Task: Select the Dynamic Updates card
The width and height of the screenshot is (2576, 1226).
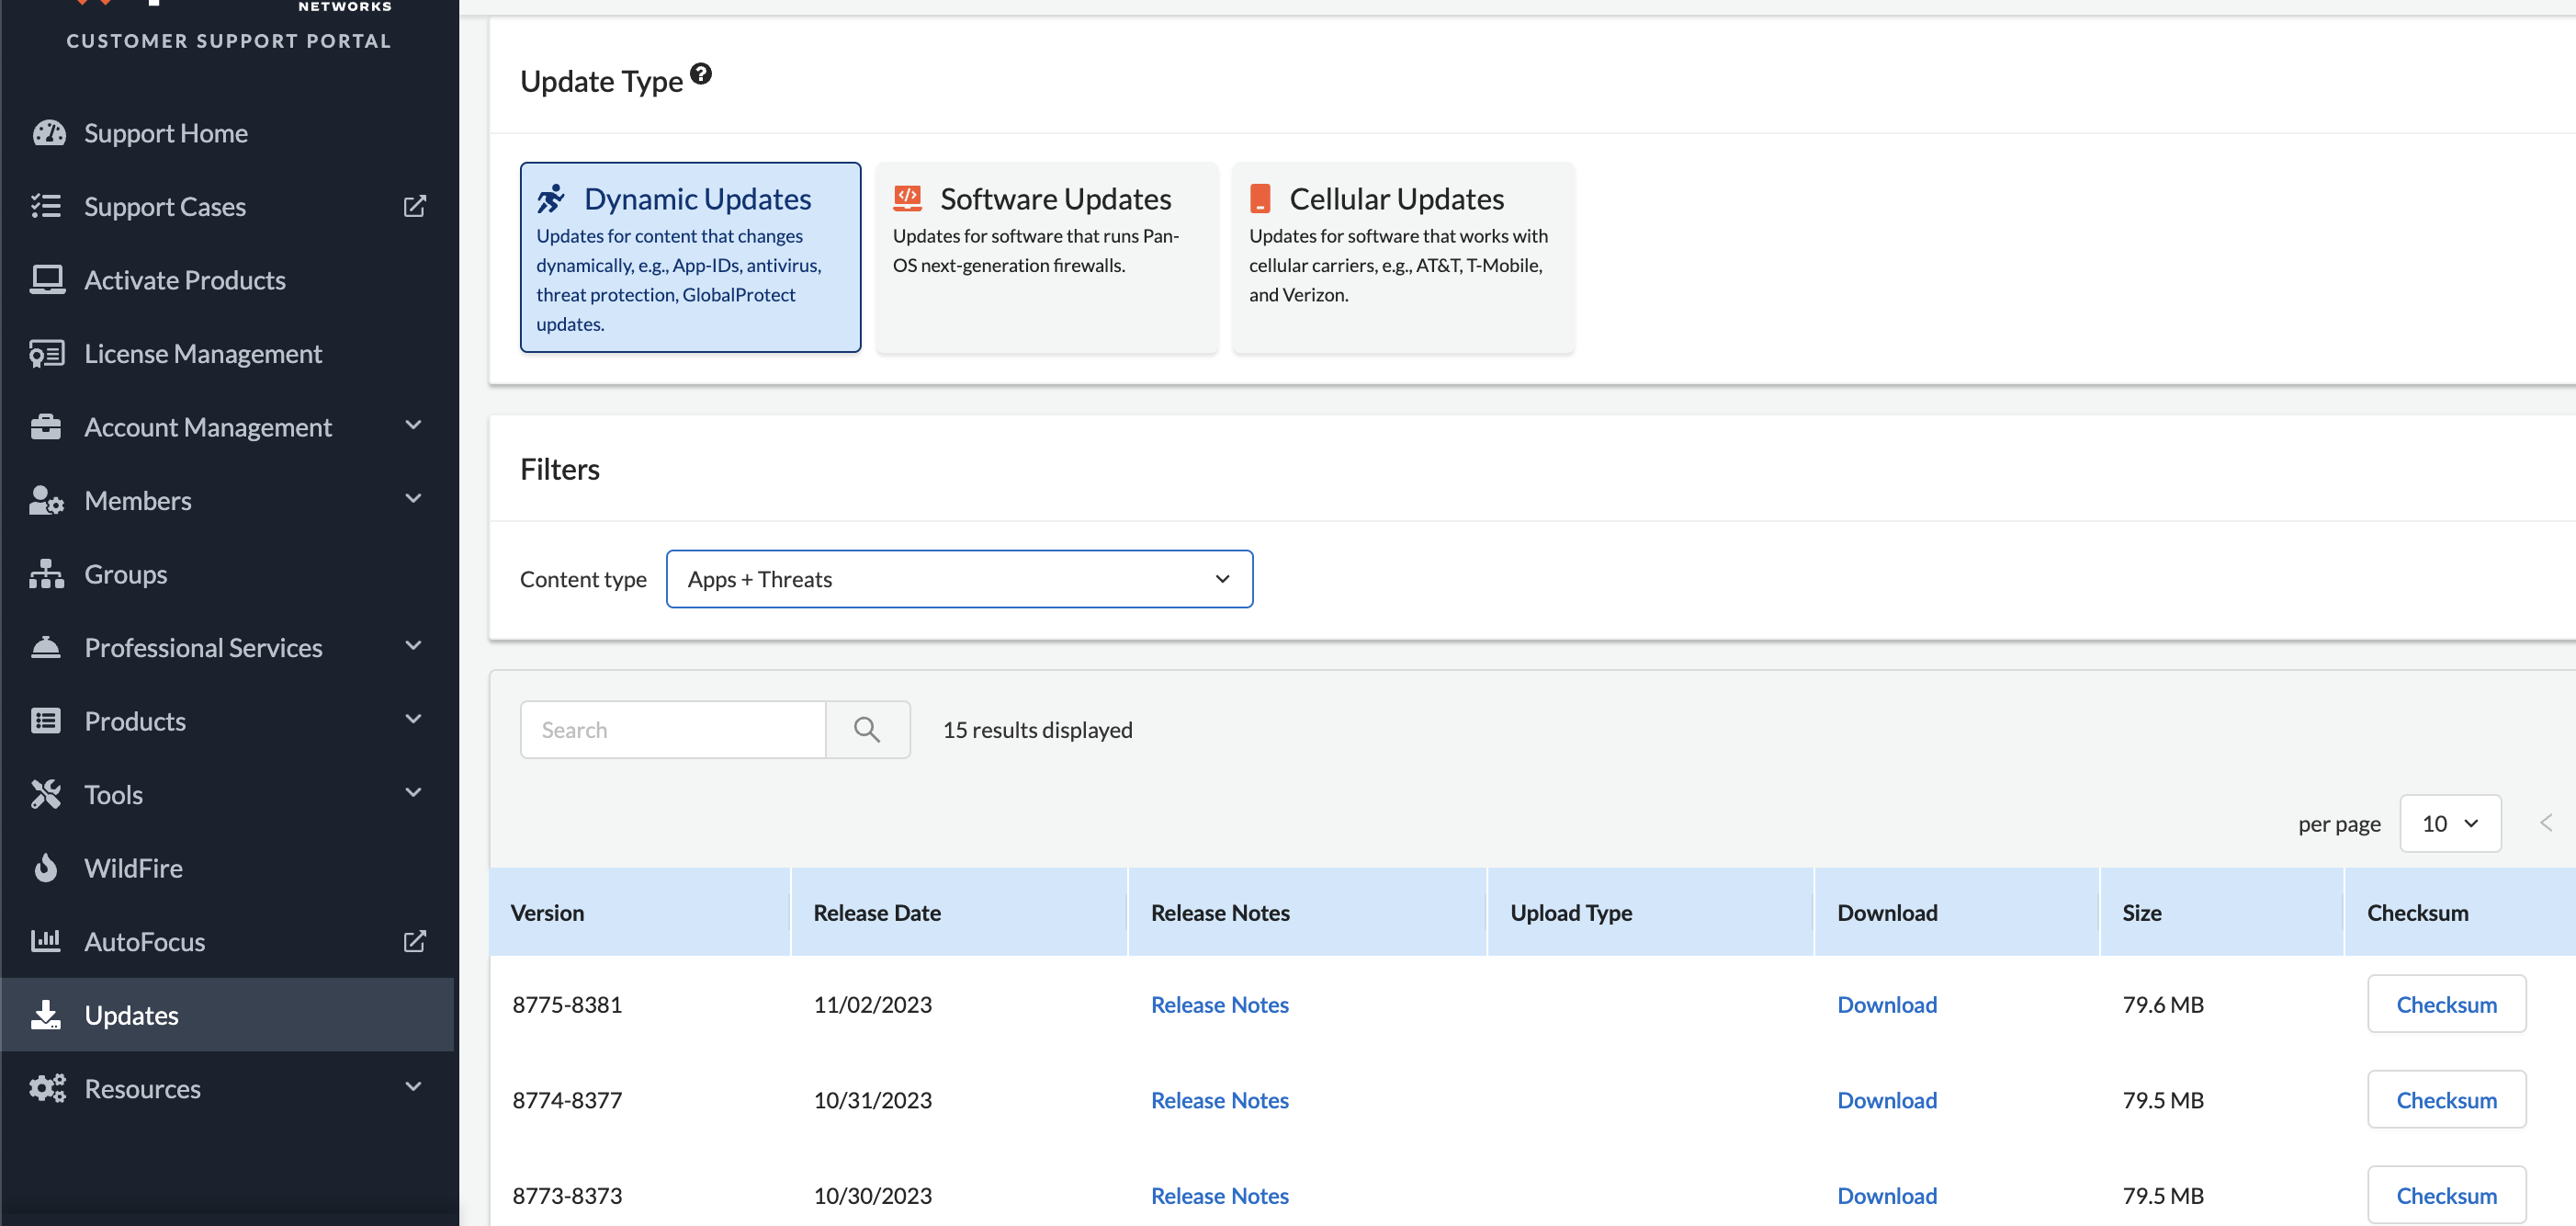Action: pyautogui.click(x=690, y=257)
